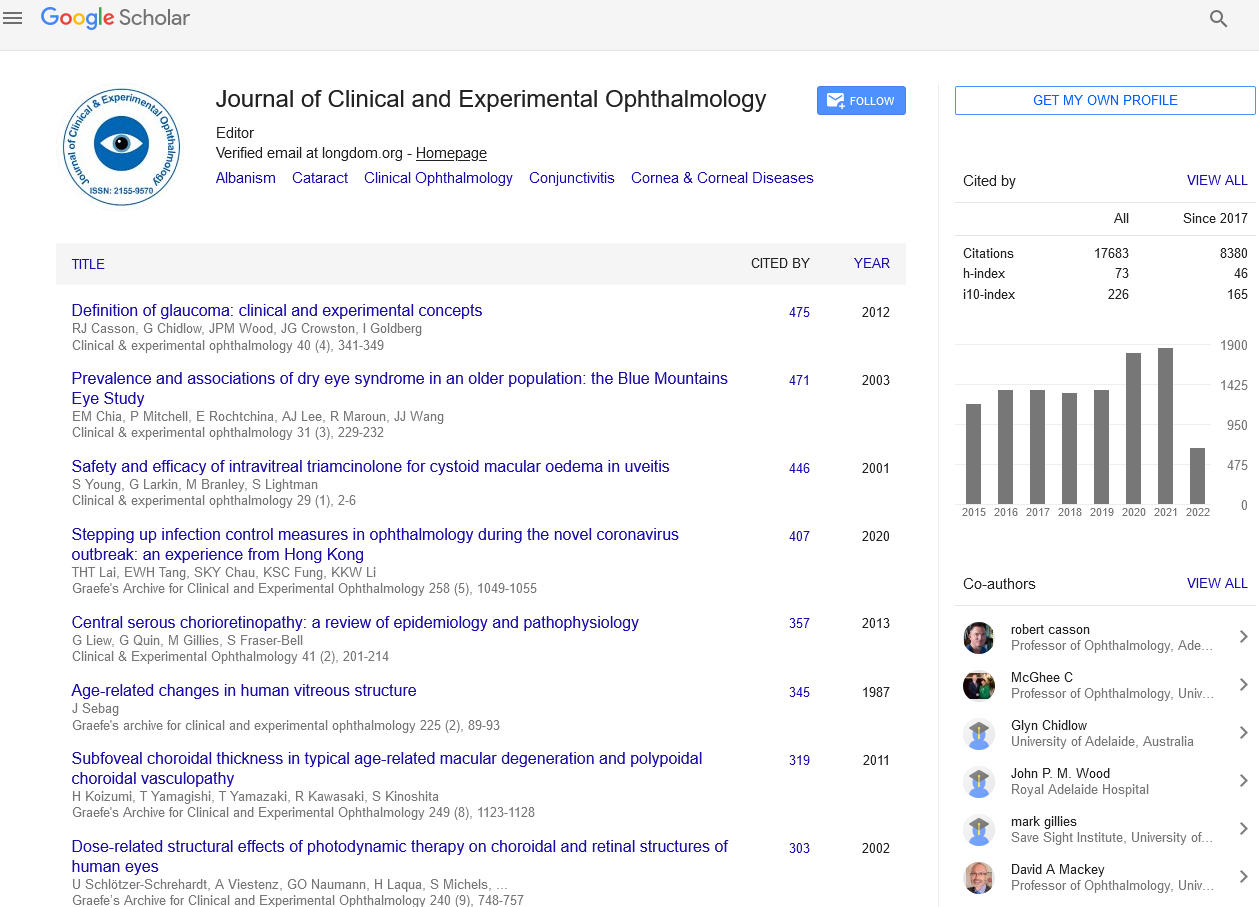Sort publications by the TITLE column
The height and width of the screenshot is (907, 1259).
point(88,264)
